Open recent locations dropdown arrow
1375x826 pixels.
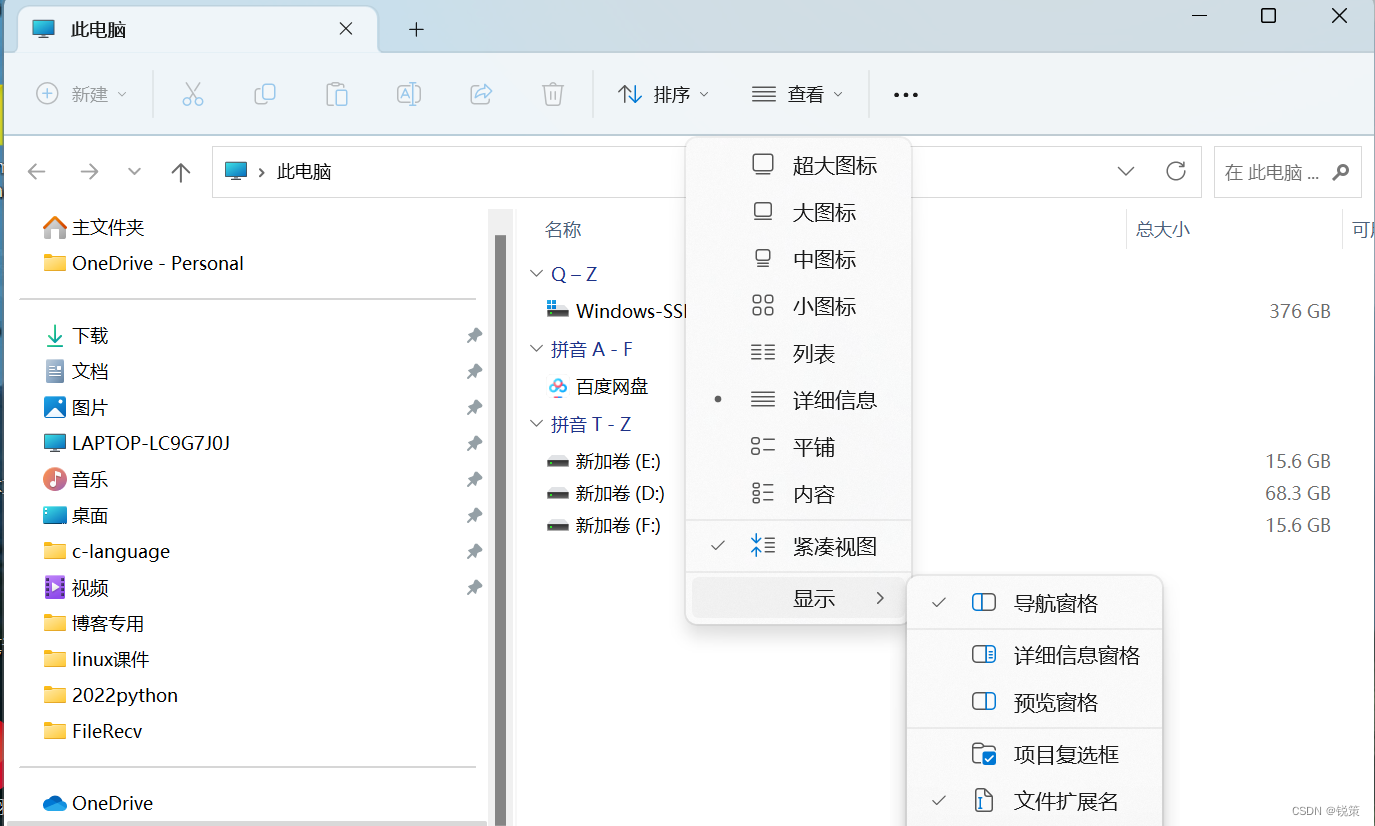tap(135, 171)
